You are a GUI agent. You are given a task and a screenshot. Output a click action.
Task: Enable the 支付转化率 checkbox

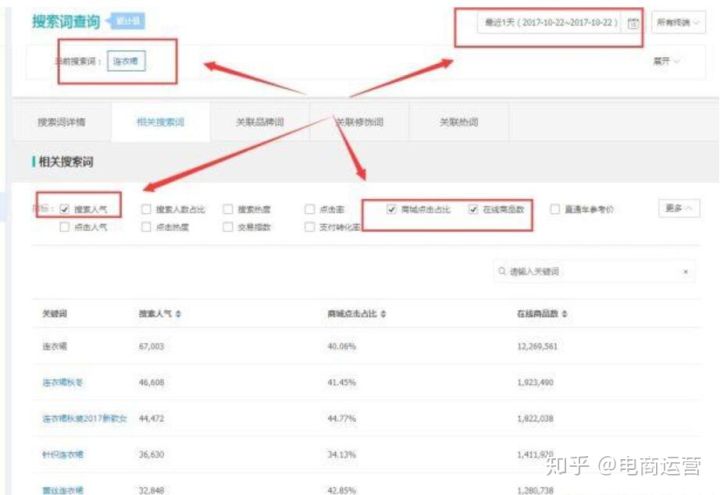pyautogui.click(x=310, y=227)
